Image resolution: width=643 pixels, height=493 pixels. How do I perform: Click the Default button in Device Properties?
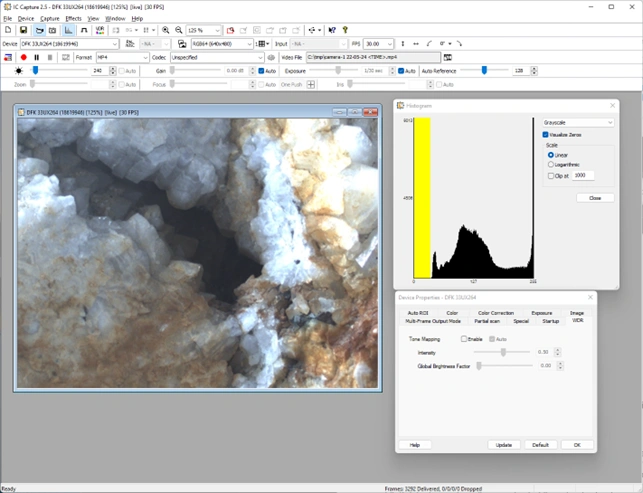point(539,444)
